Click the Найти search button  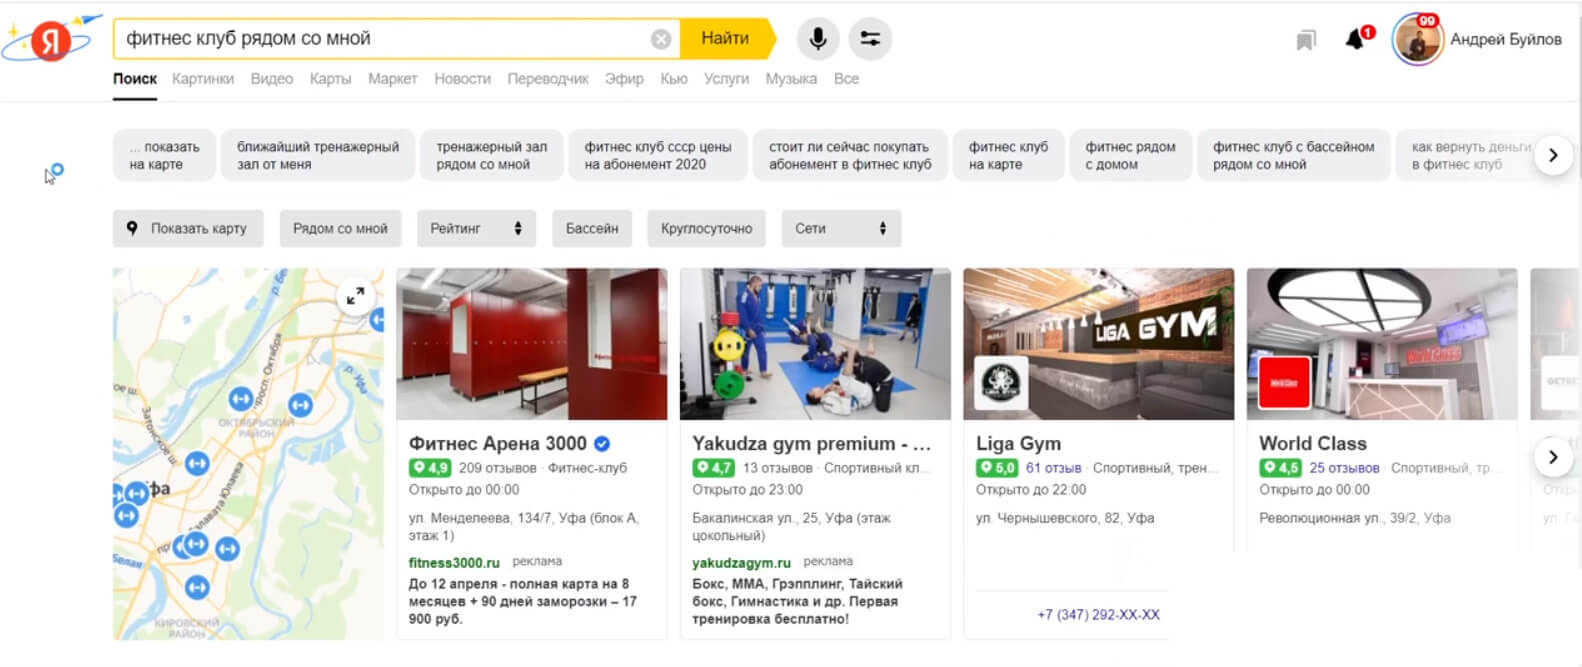727,39
